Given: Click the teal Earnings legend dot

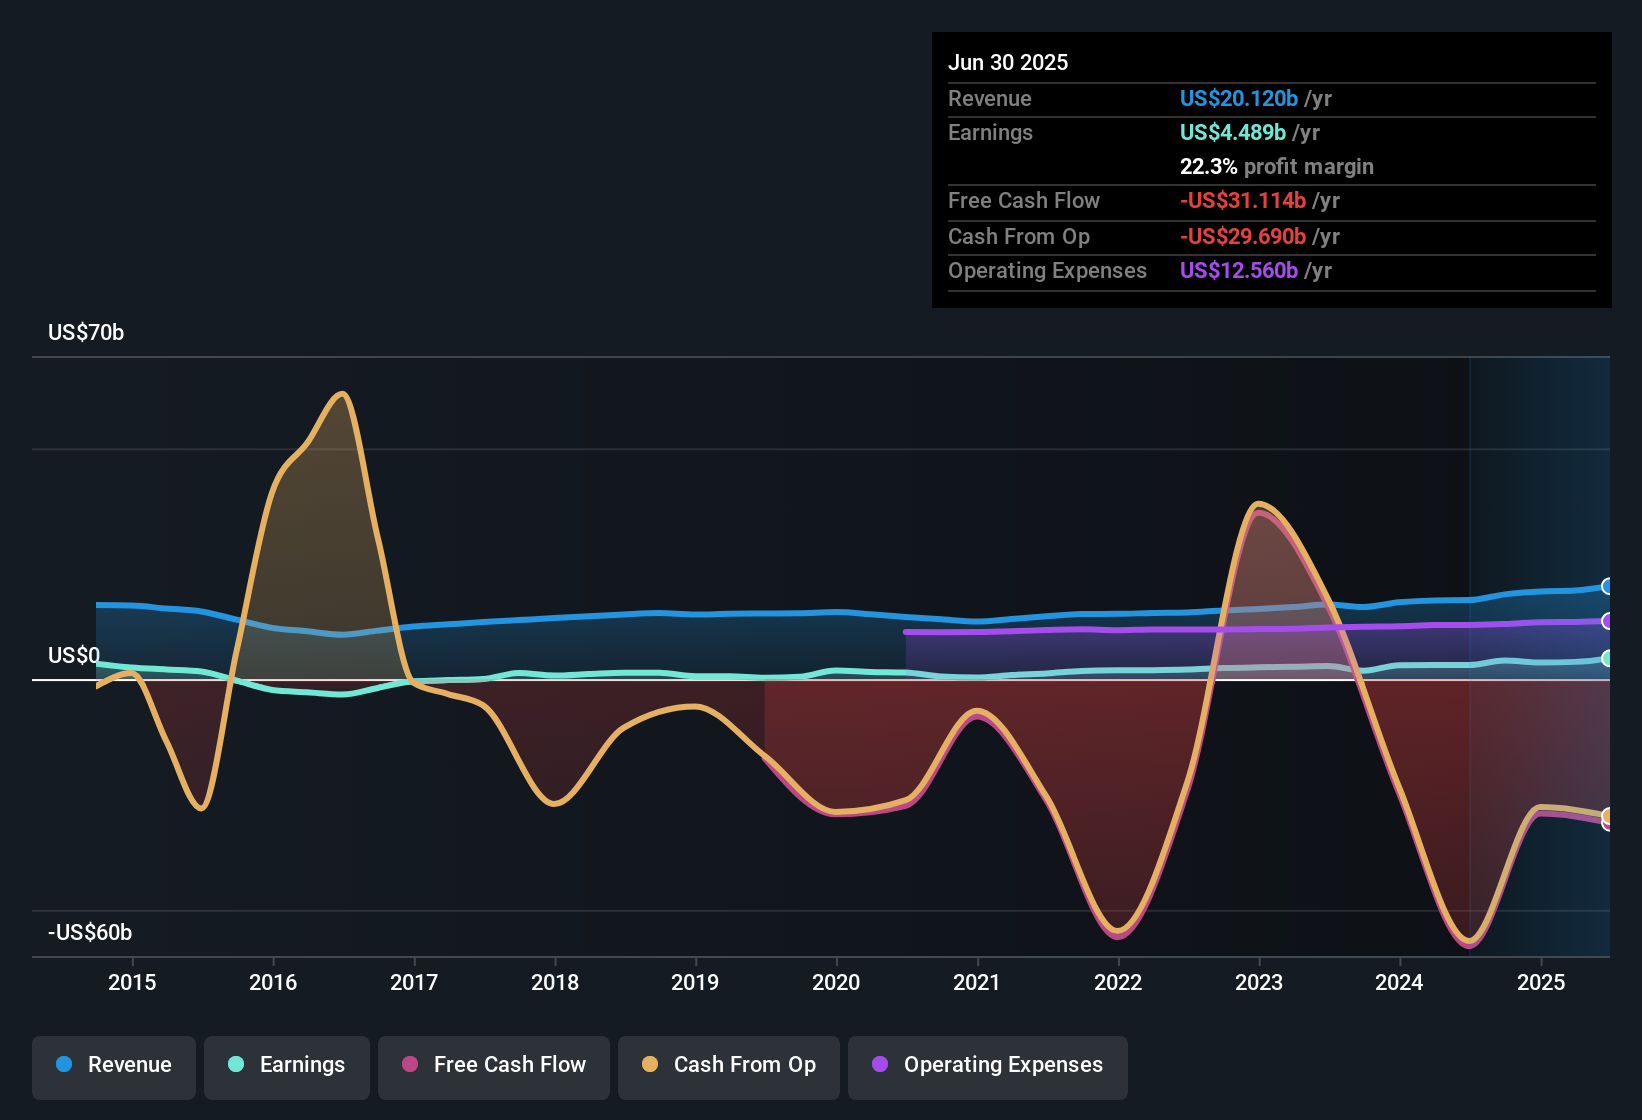Looking at the screenshot, I should coord(236,1064).
